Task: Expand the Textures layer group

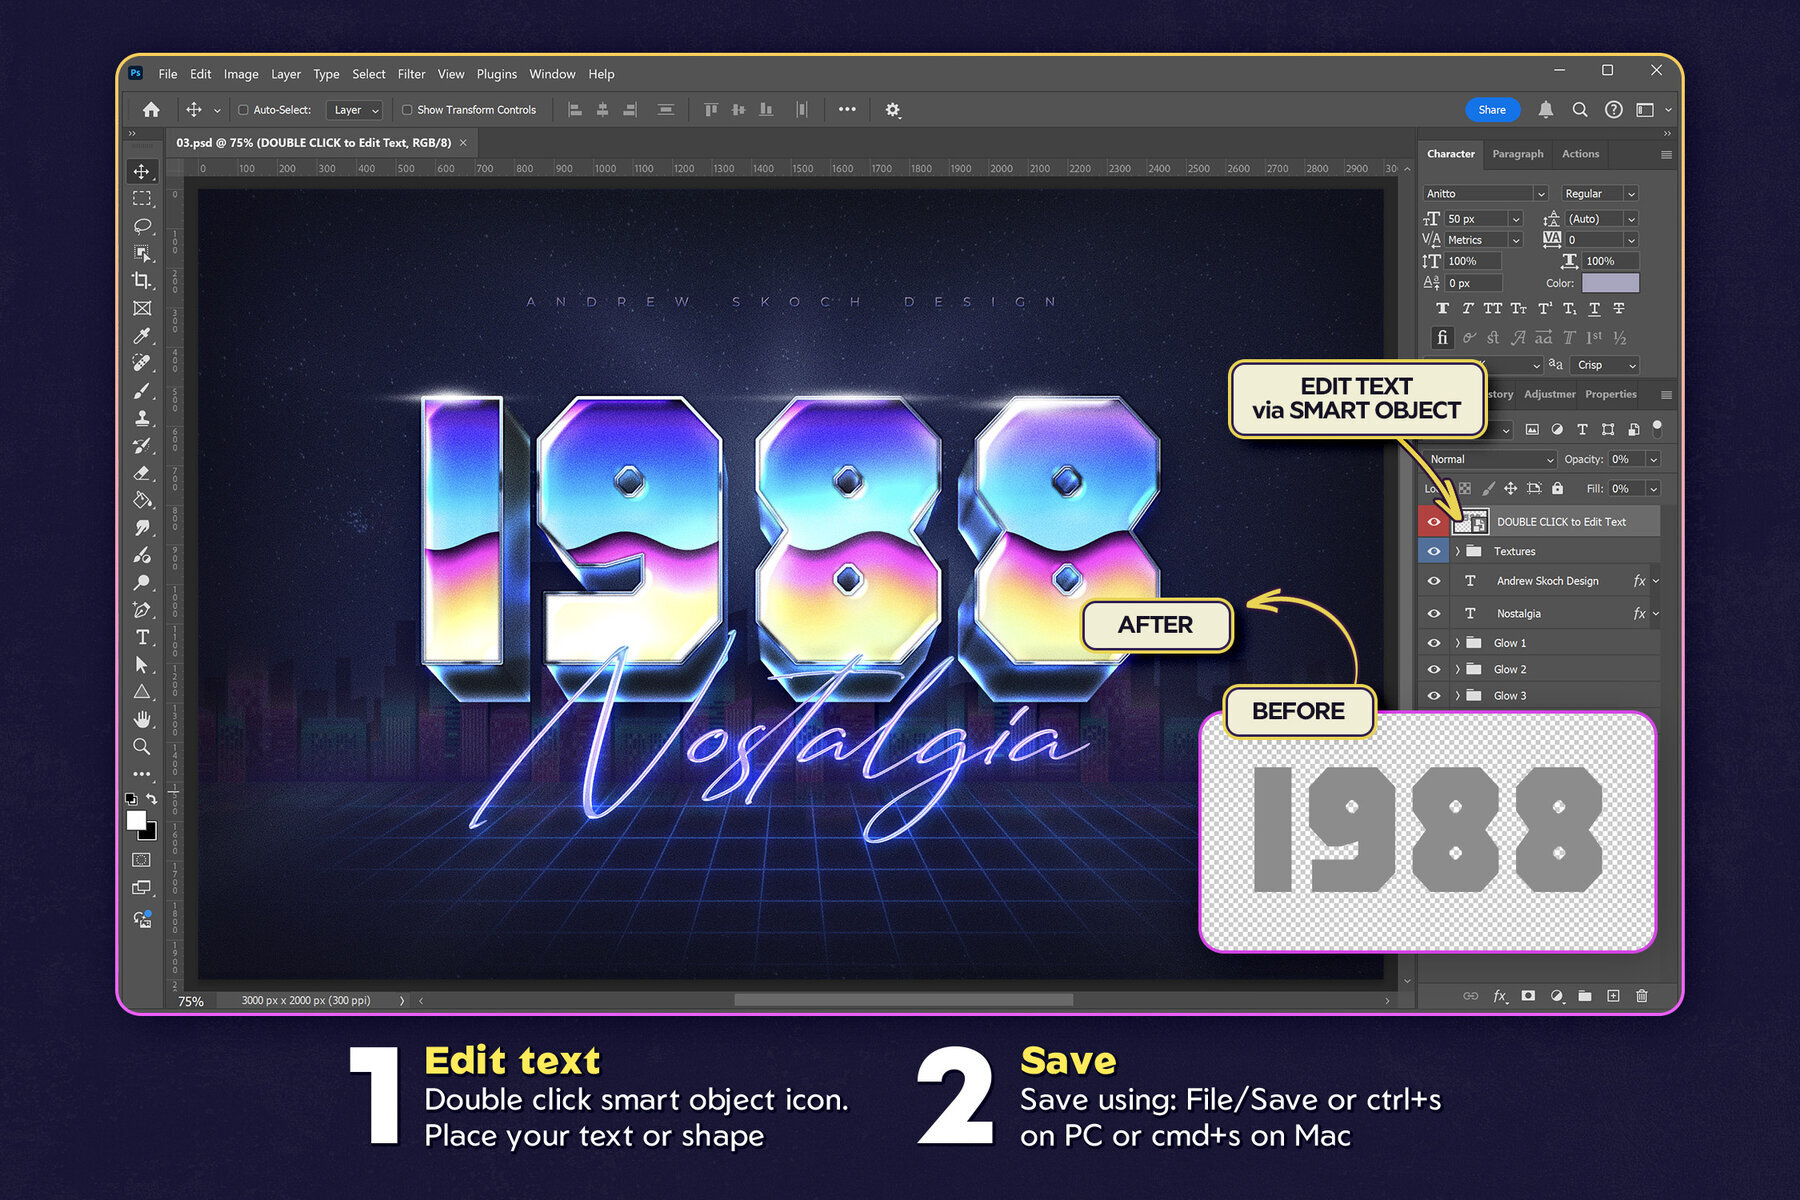Action: [1457, 551]
